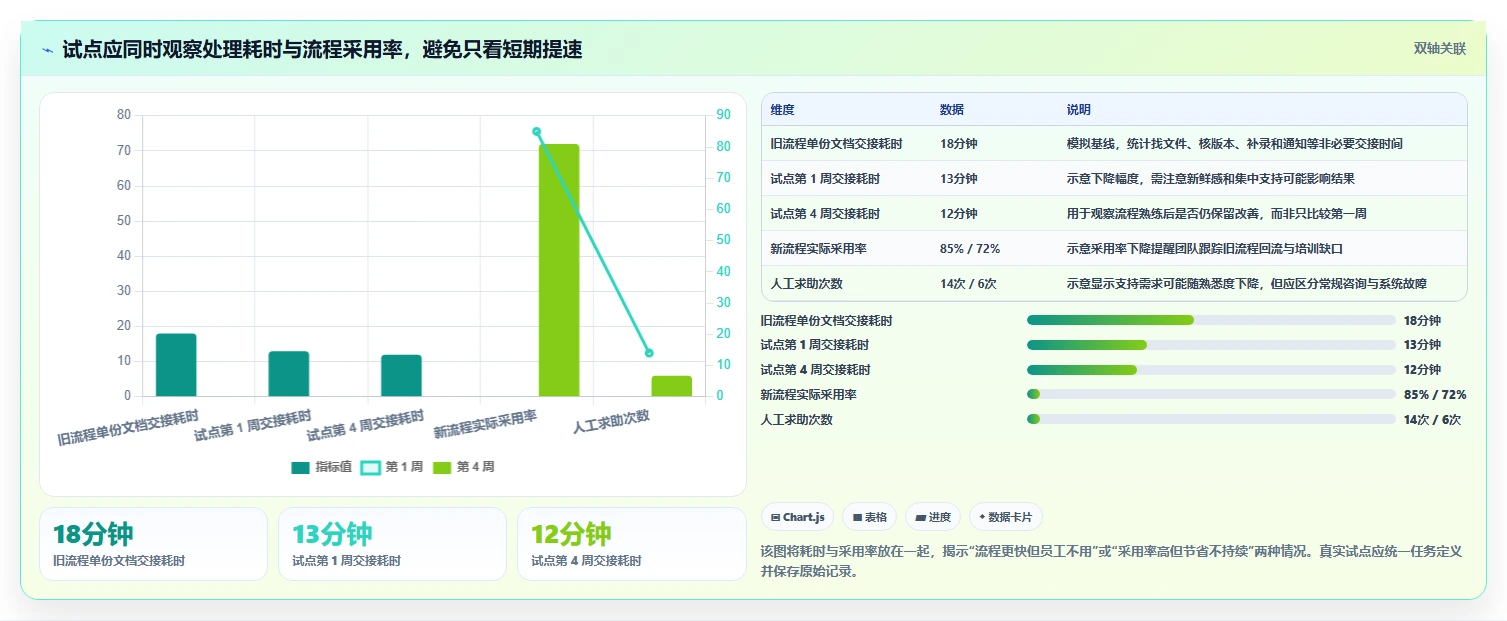Click the 85% / 72% table value

coord(970,249)
